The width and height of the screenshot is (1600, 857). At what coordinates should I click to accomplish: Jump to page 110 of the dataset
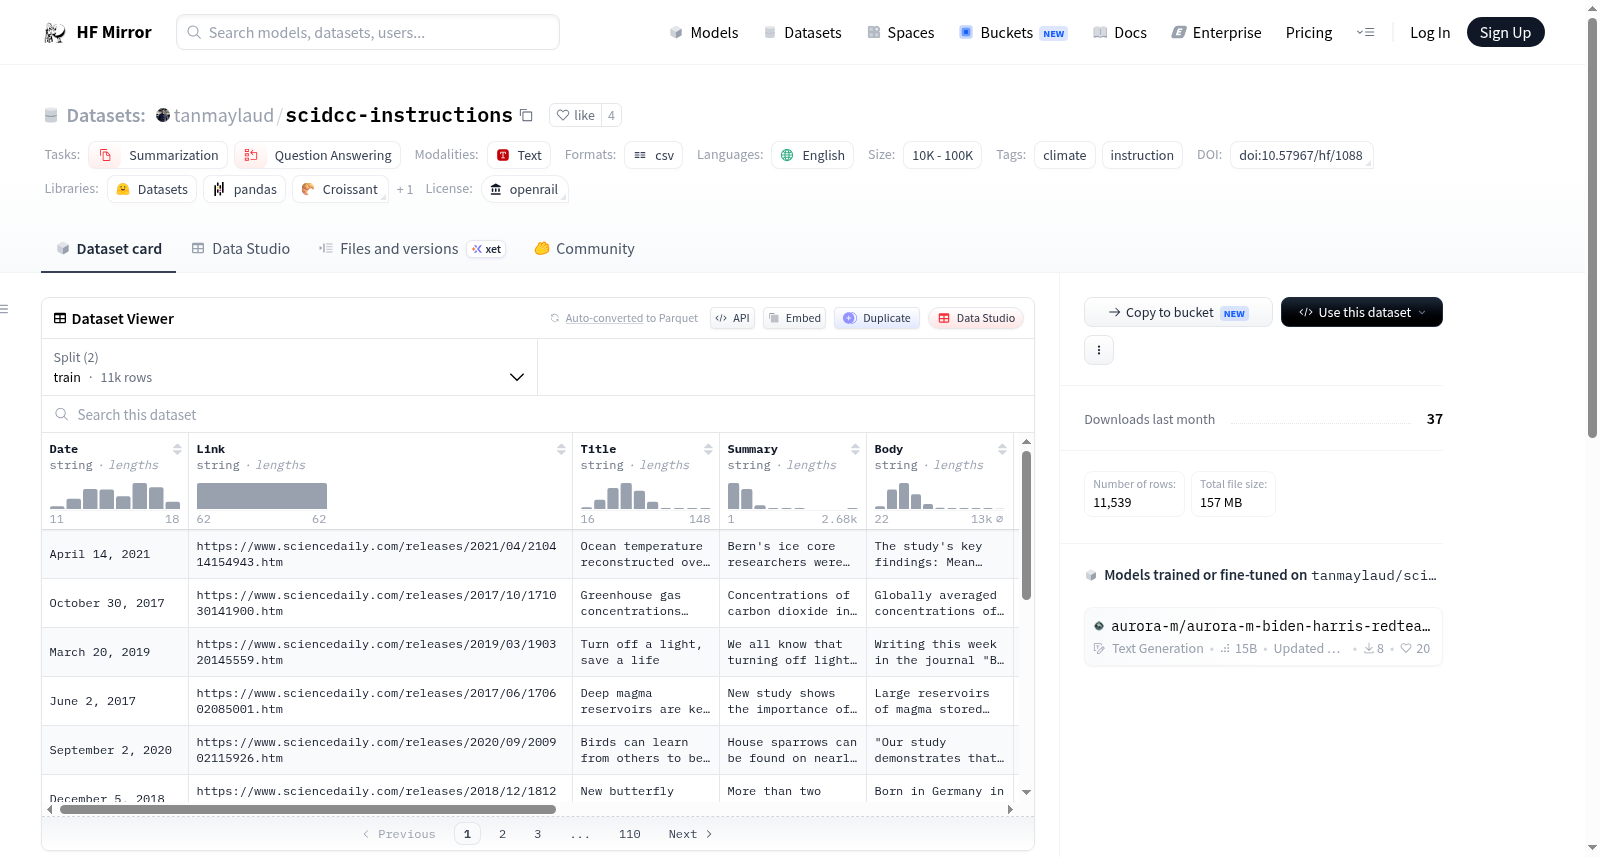tap(630, 834)
